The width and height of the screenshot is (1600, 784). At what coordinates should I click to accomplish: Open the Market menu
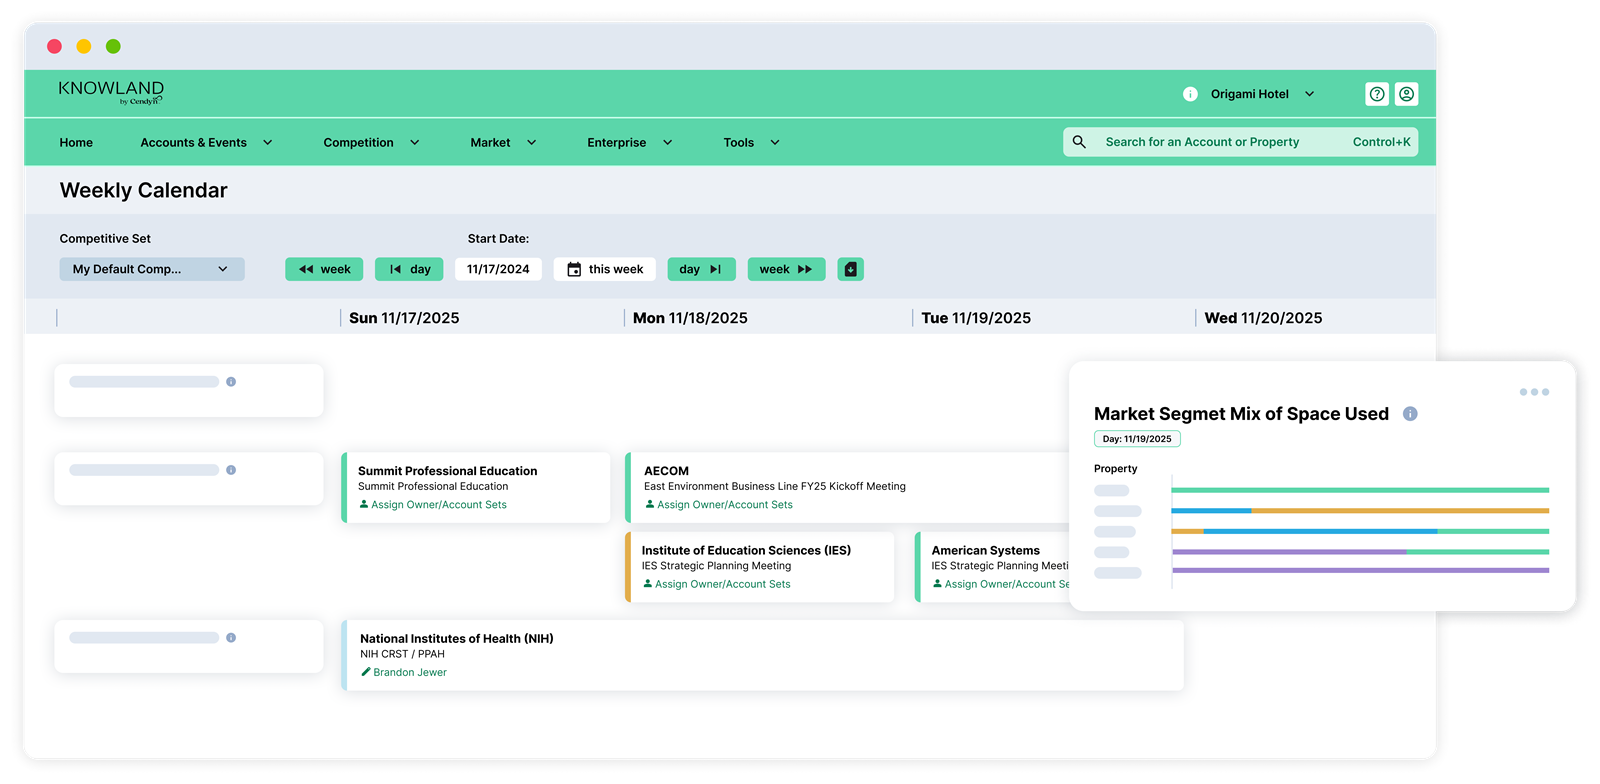pos(503,142)
